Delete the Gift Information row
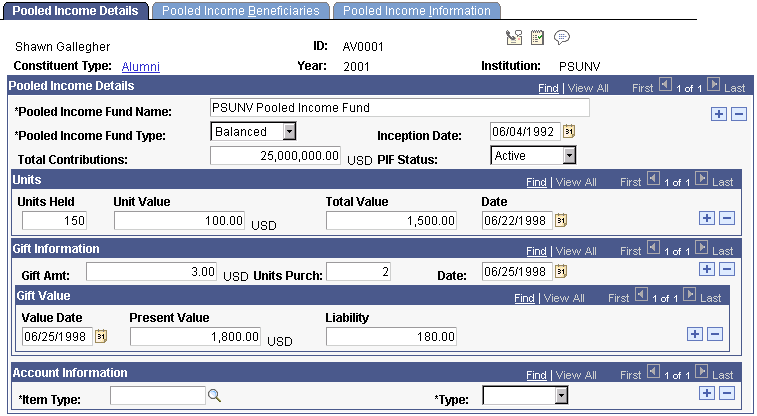The image size is (757, 416). tap(727, 269)
